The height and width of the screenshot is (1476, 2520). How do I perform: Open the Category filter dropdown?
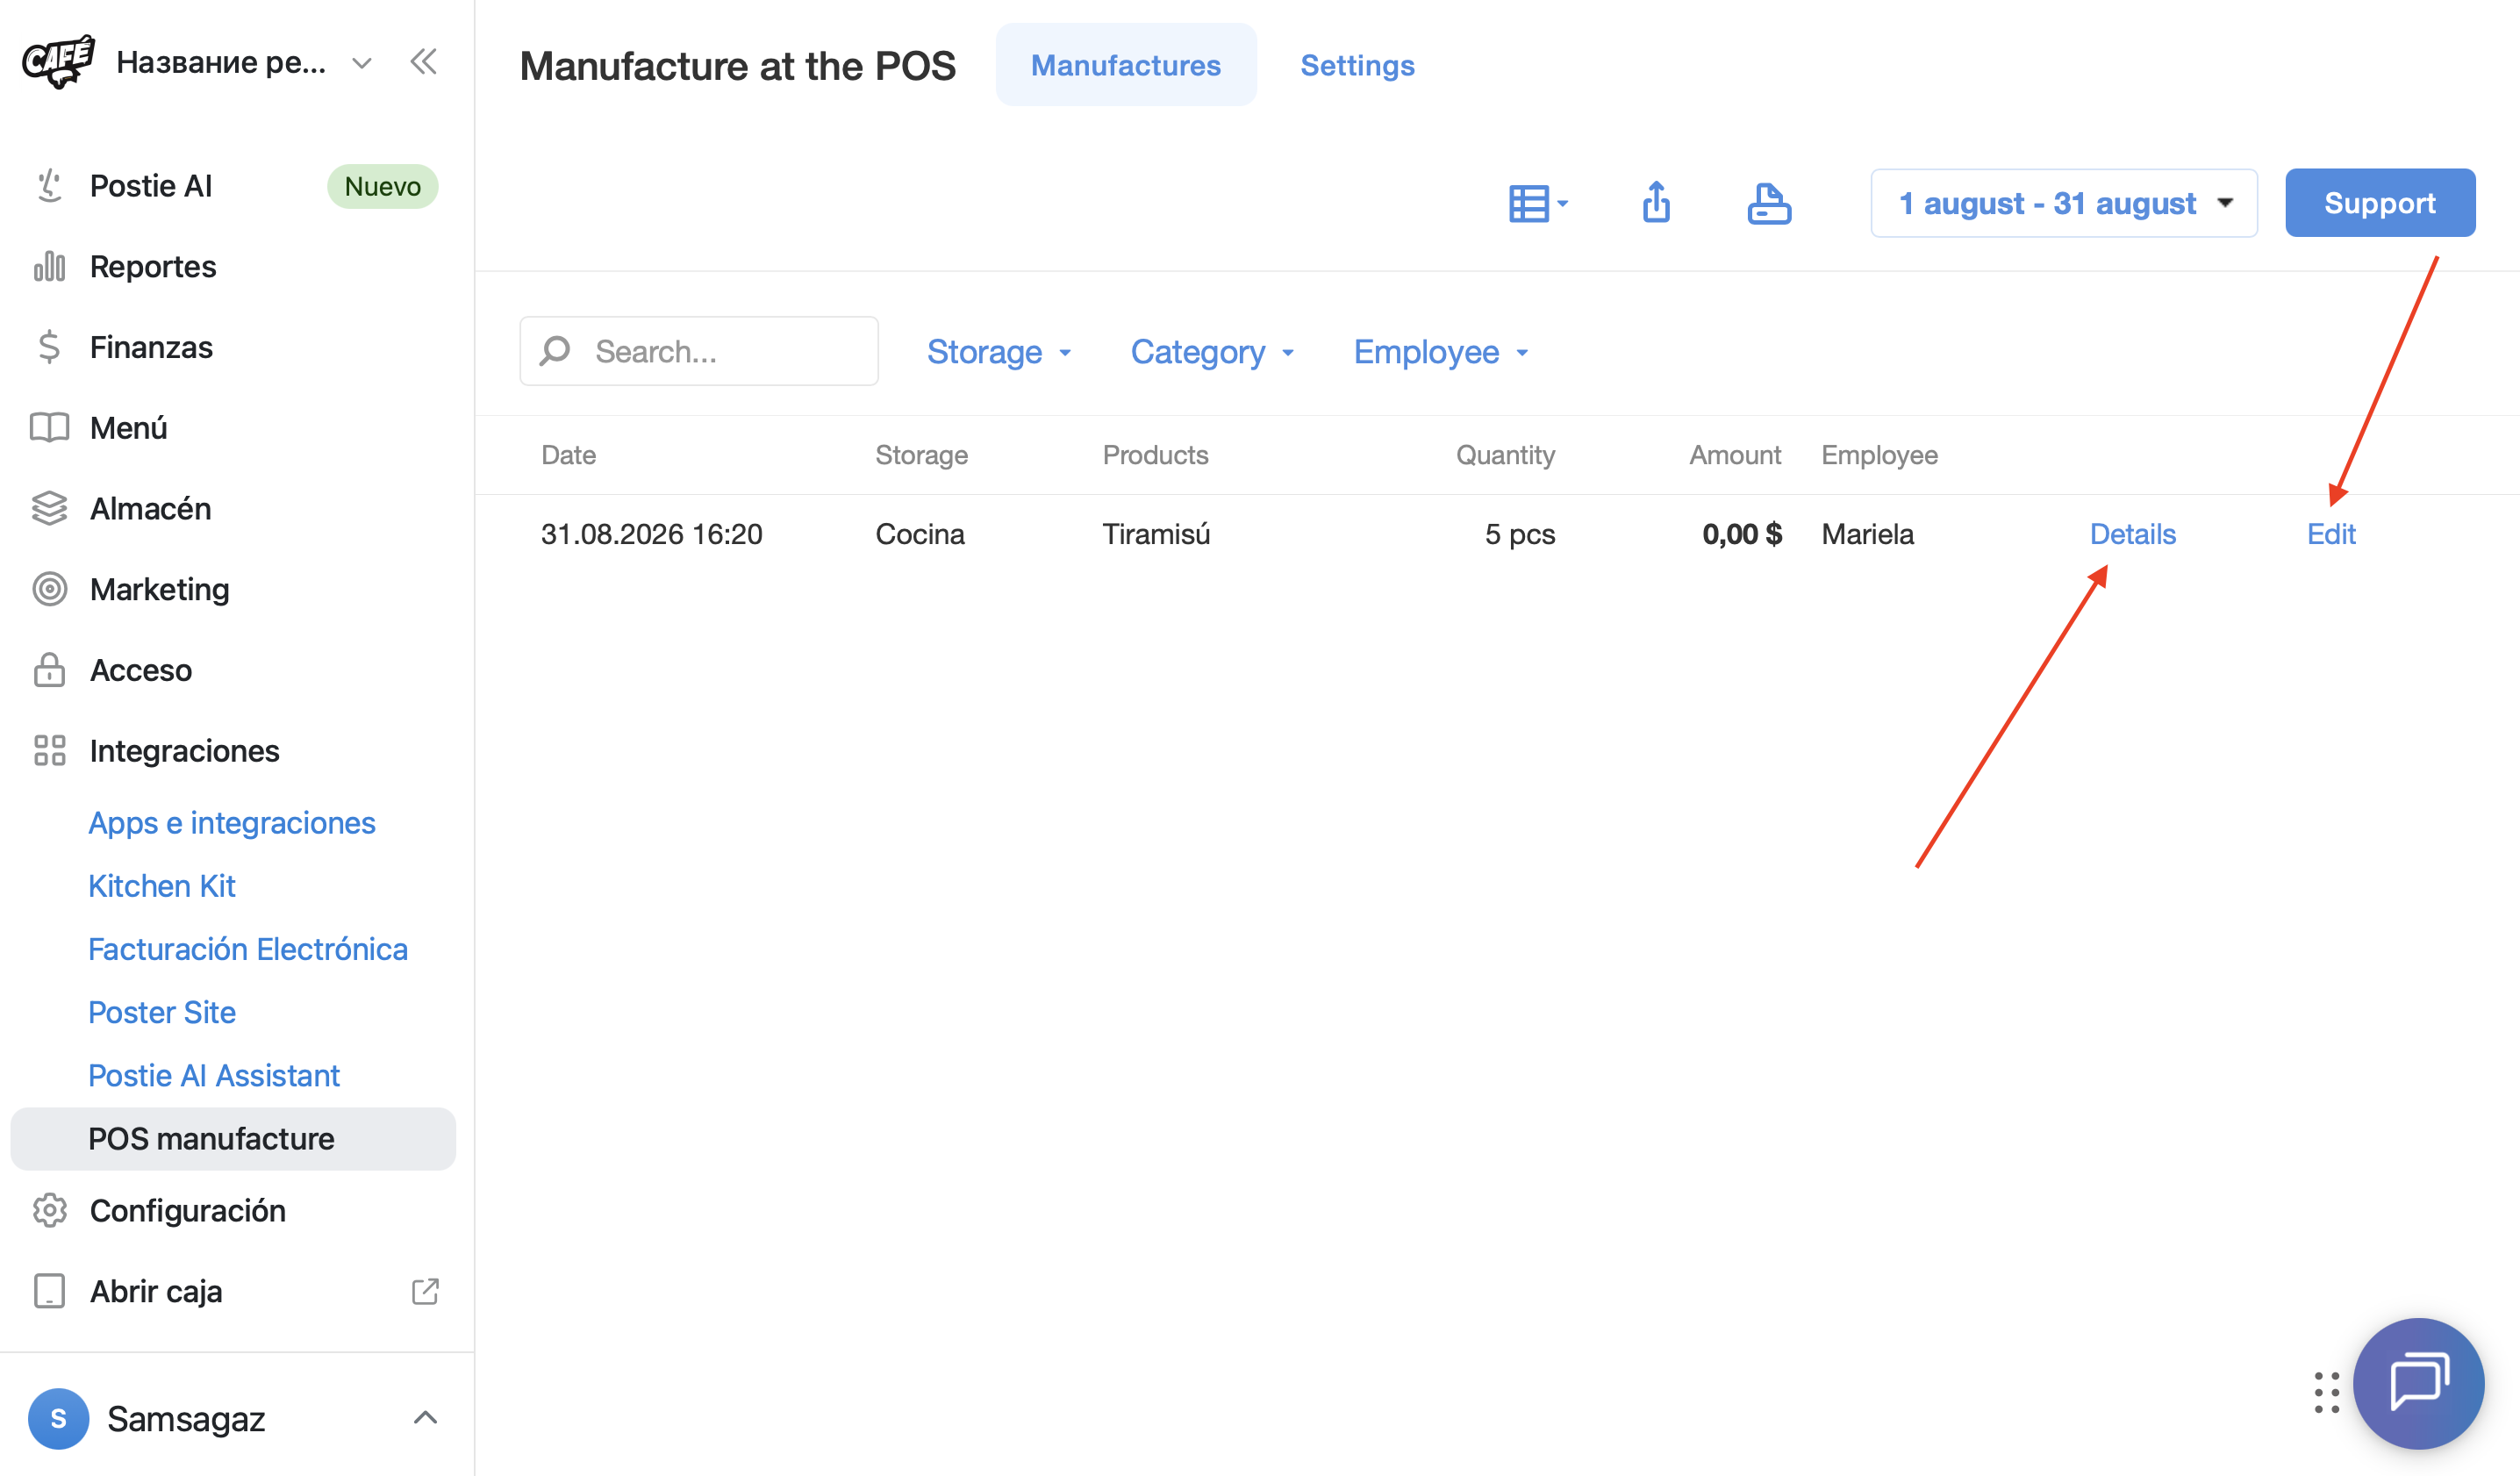coord(1212,352)
